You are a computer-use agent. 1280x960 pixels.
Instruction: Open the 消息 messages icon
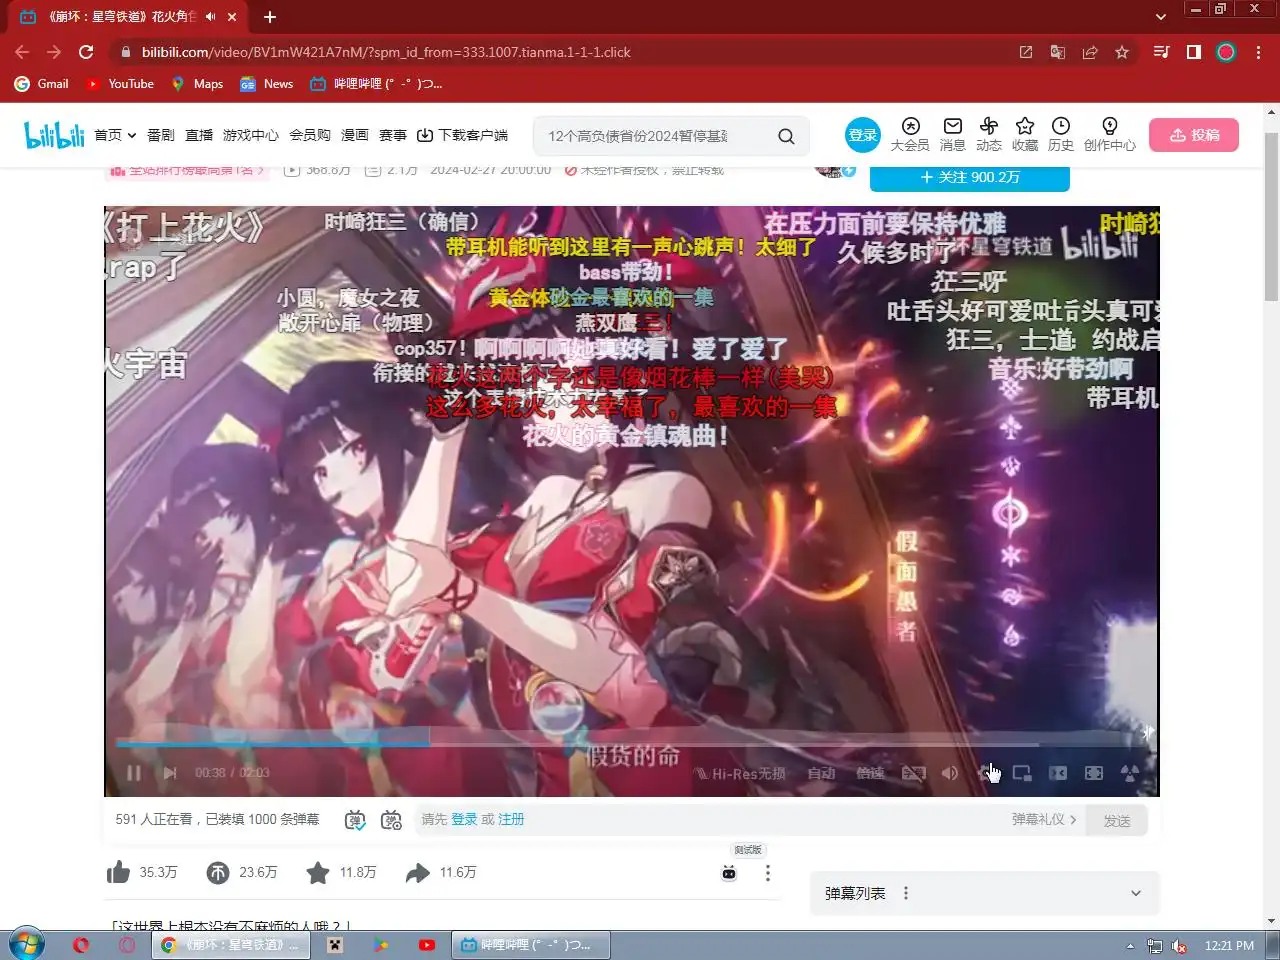pyautogui.click(x=952, y=134)
